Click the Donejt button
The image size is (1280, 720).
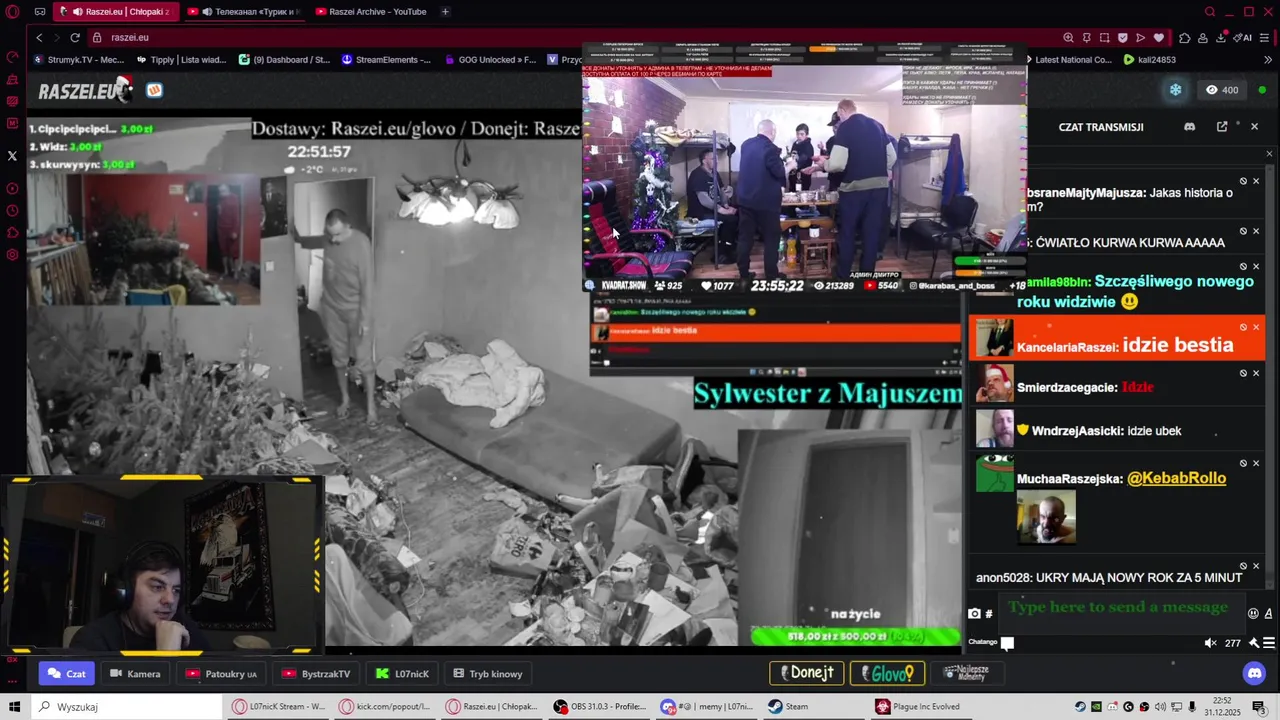tap(807, 673)
